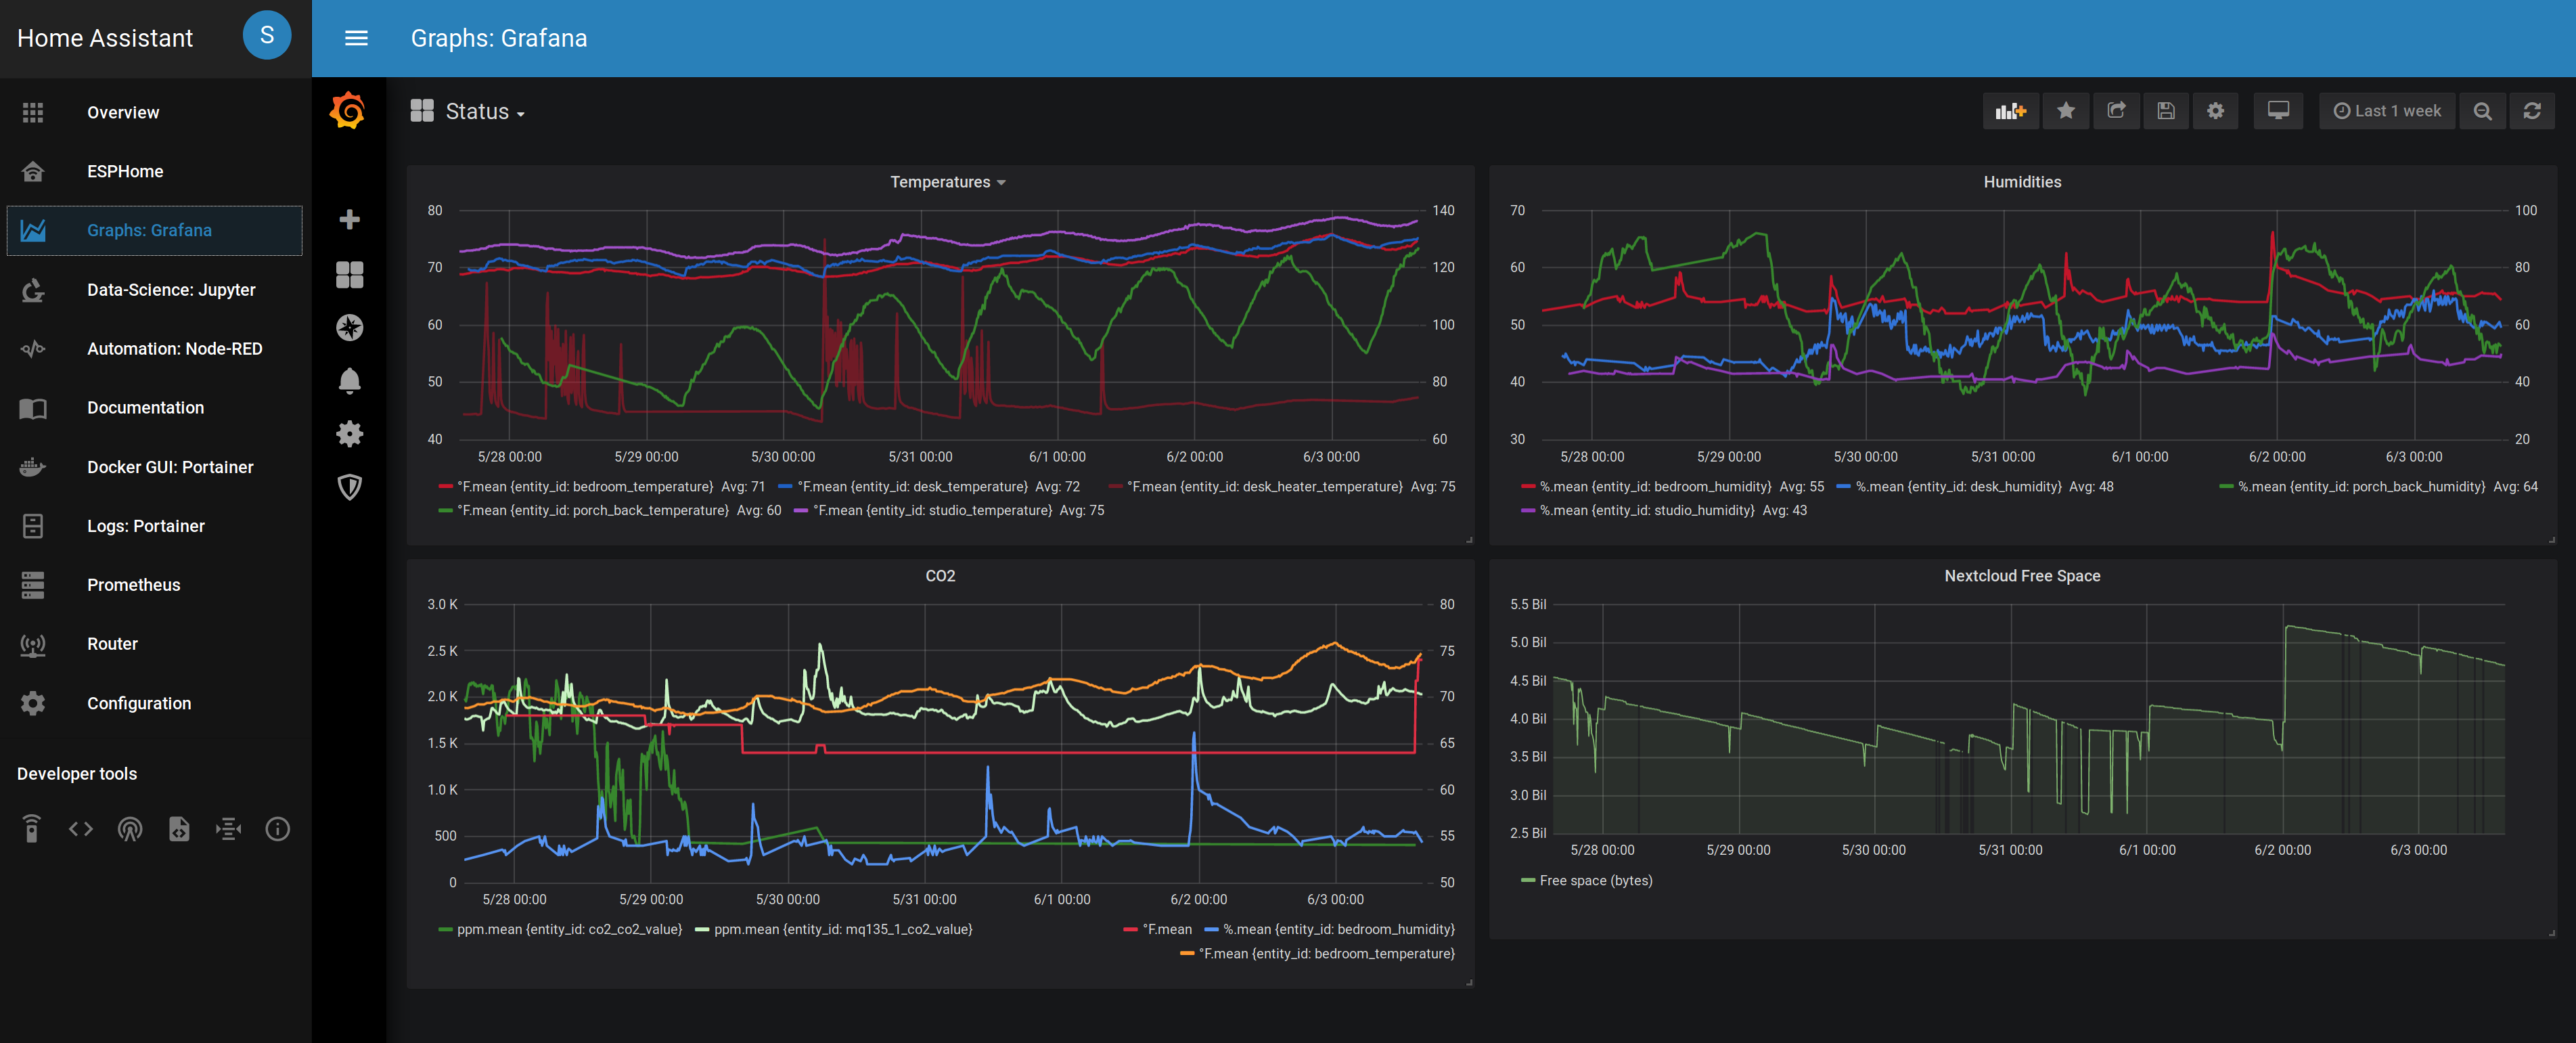Click the Grafana logo icon

click(x=348, y=110)
